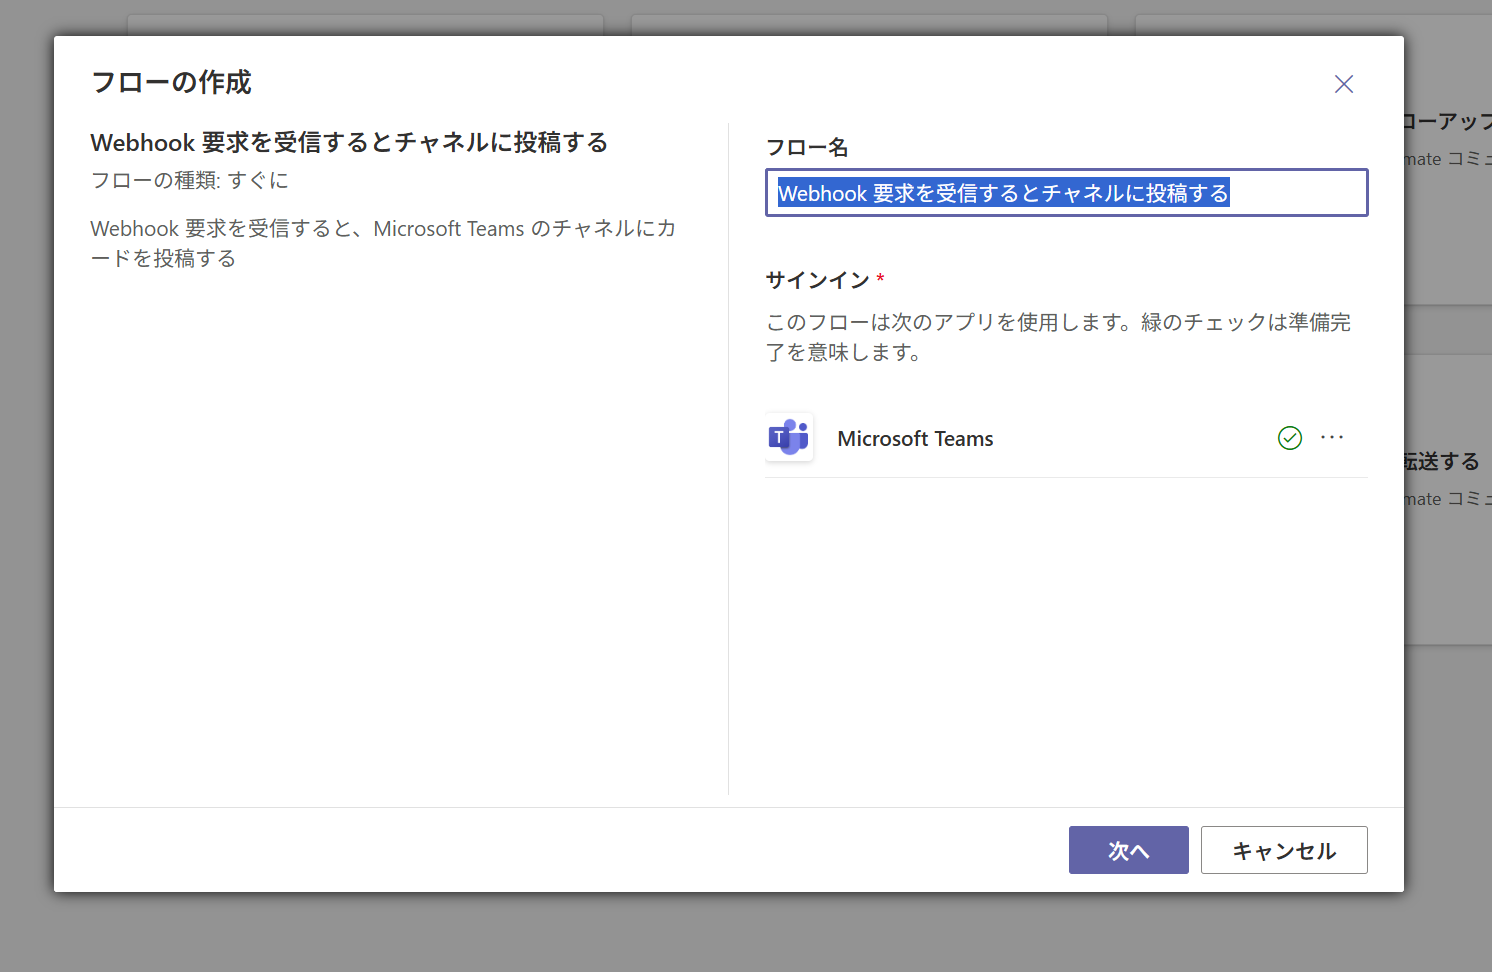Click the キャンセル button
The image size is (1492, 972).
tap(1284, 850)
